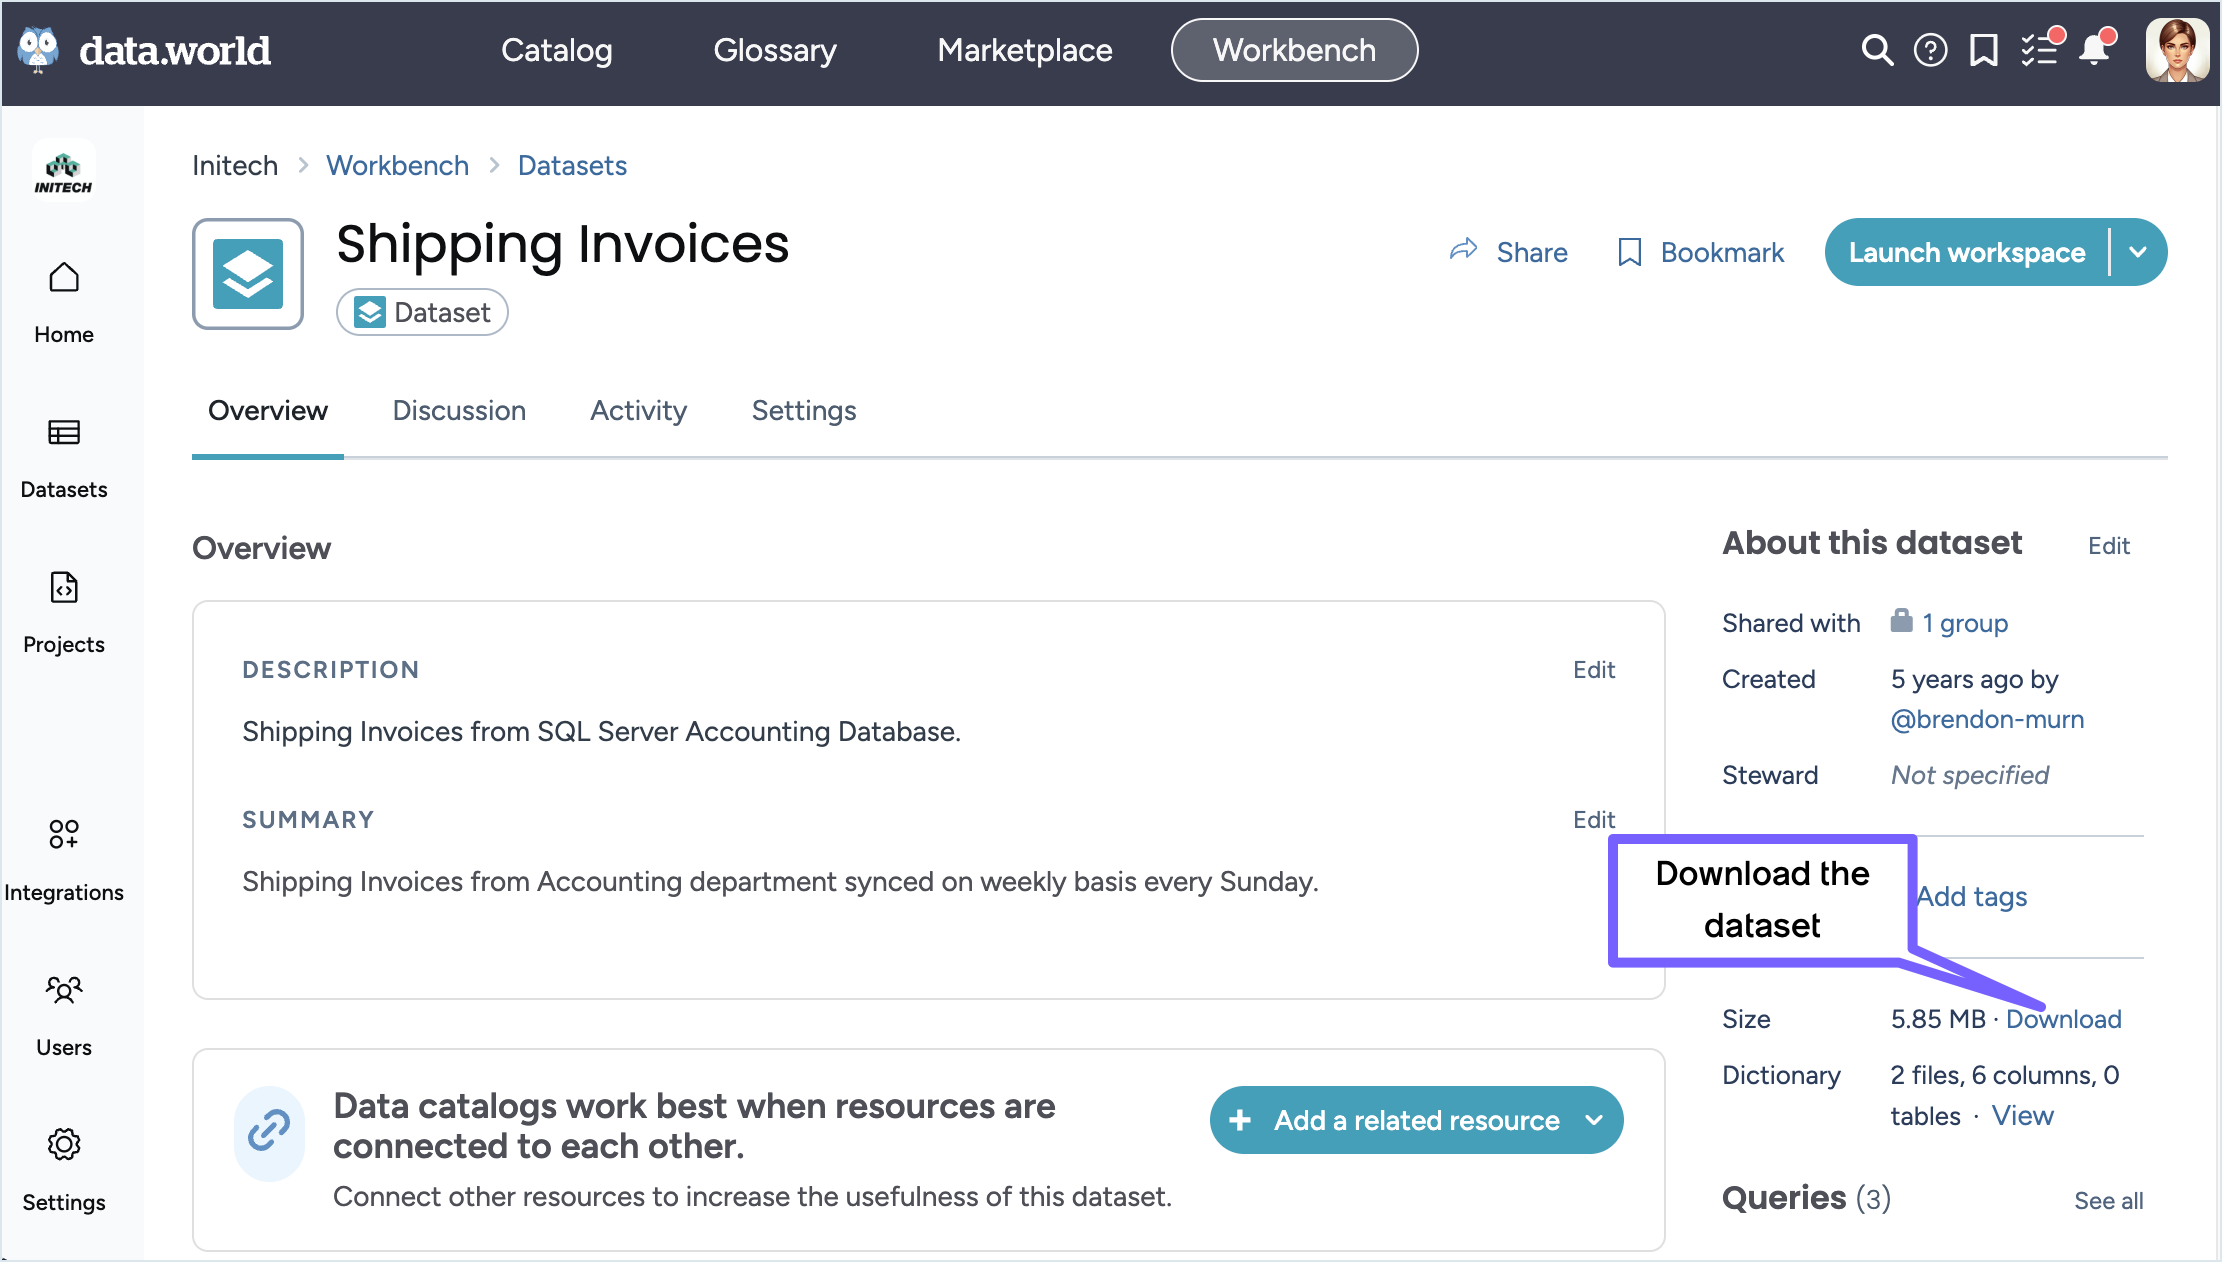2222x1262 pixels.
Task: Open Projects in the sidebar
Action: [x=64, y=613]
